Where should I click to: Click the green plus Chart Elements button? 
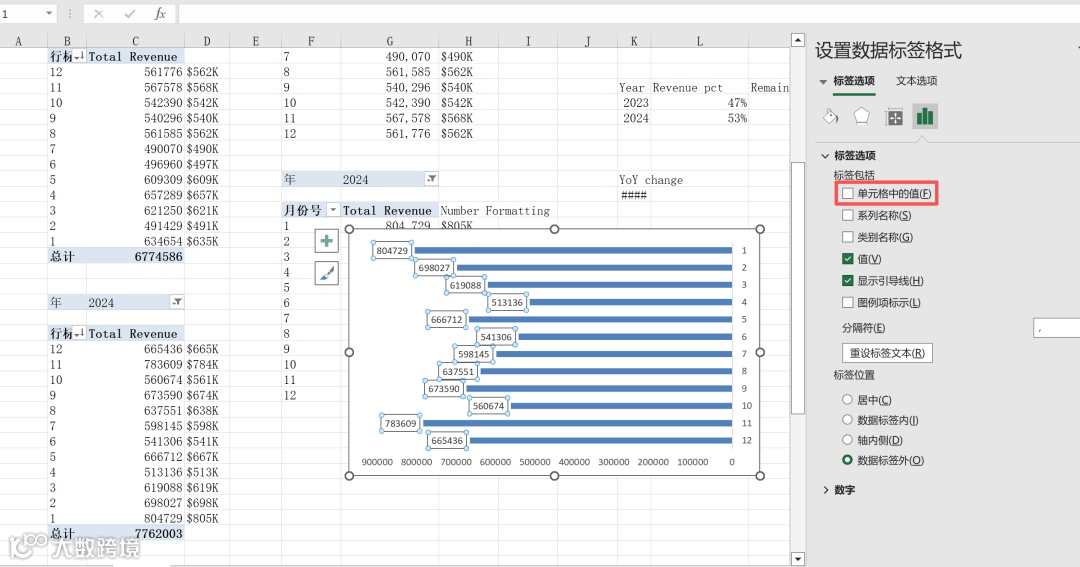click(x=326, y=241)
